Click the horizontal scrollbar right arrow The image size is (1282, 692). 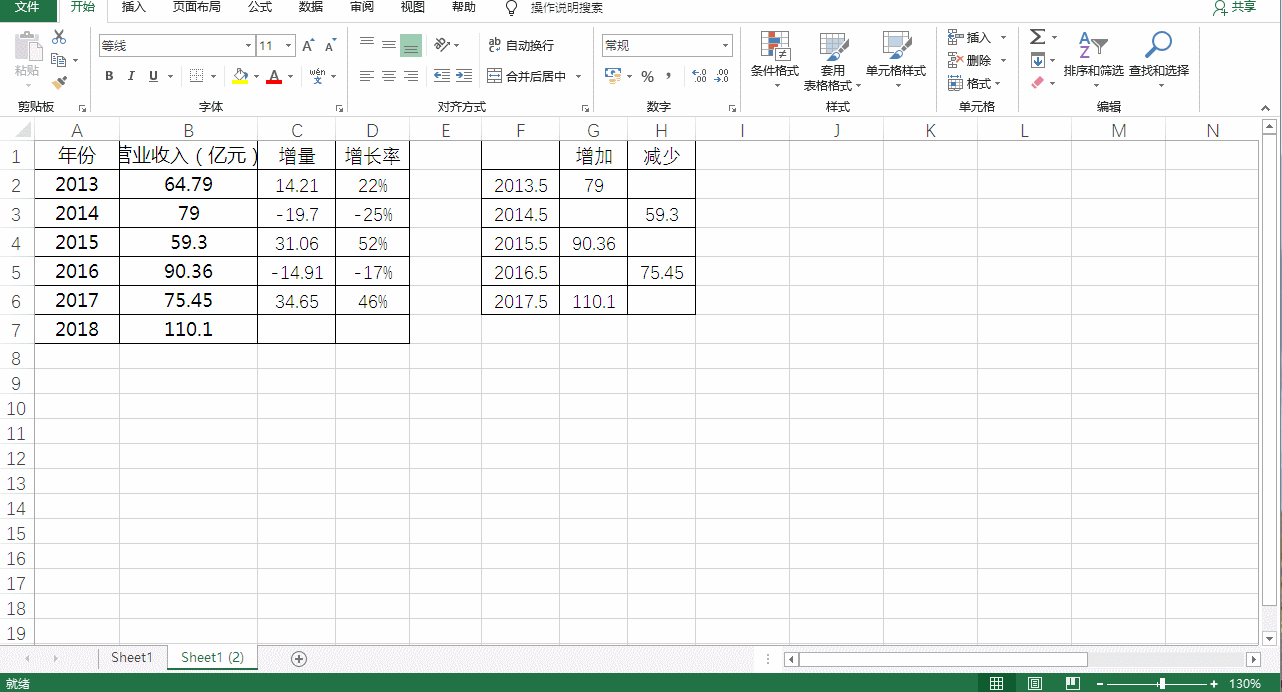[1254, 659]
